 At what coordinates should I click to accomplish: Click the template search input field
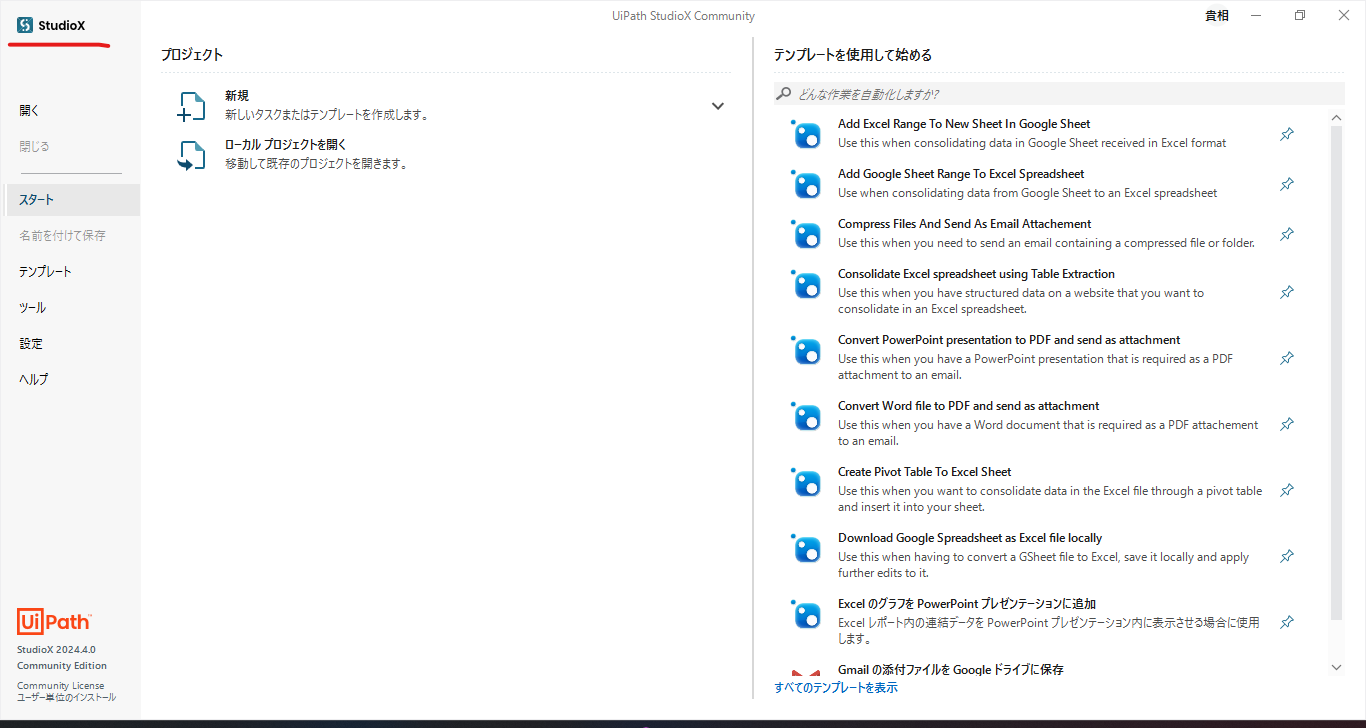click(x=1059, y=94)
